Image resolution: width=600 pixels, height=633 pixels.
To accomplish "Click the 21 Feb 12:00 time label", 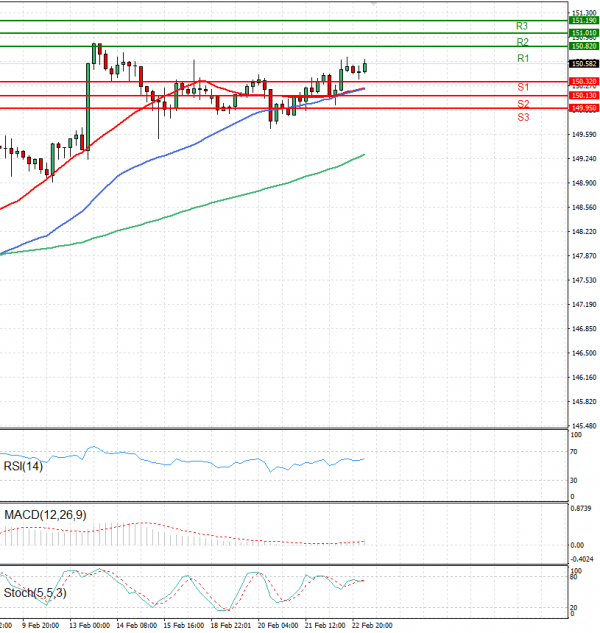I will tap(325, 625).
